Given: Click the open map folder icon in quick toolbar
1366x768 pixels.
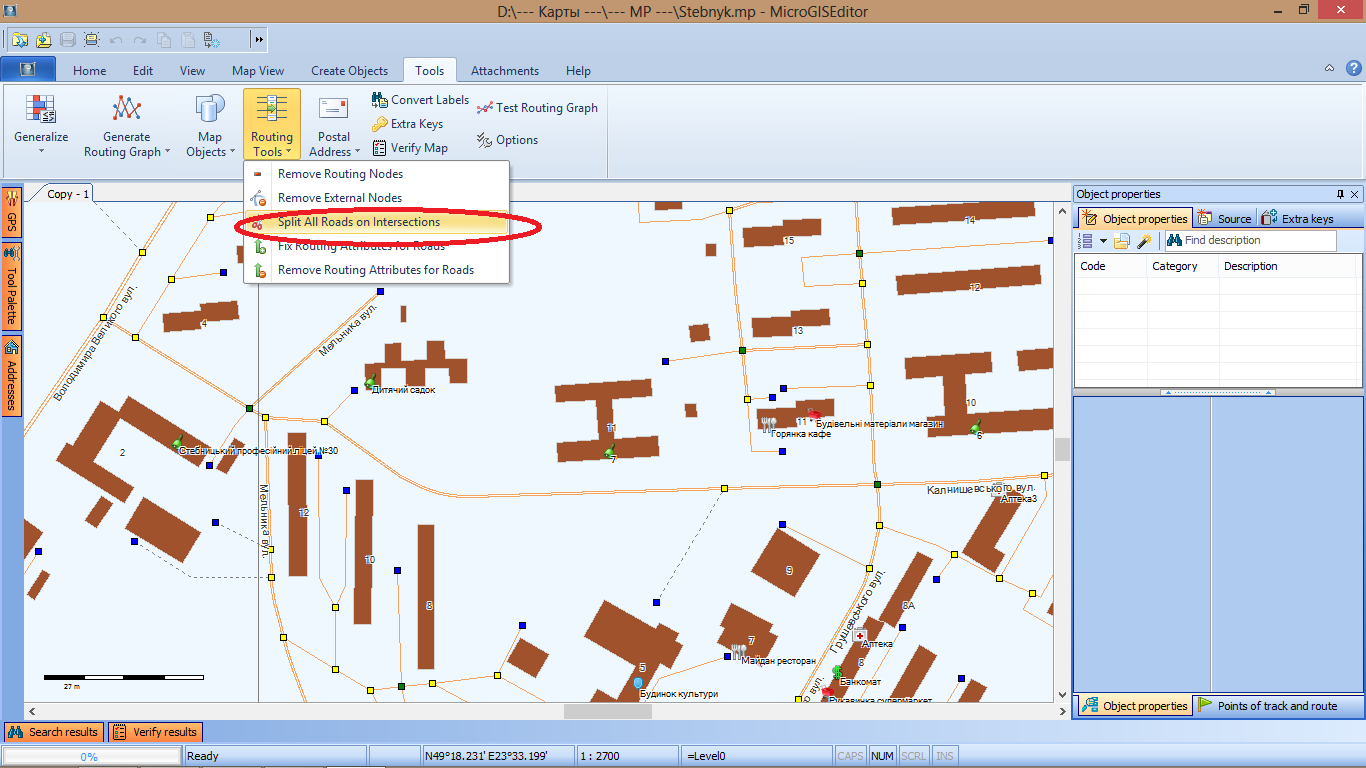Looking at the screenshot, I should [20, 40].
